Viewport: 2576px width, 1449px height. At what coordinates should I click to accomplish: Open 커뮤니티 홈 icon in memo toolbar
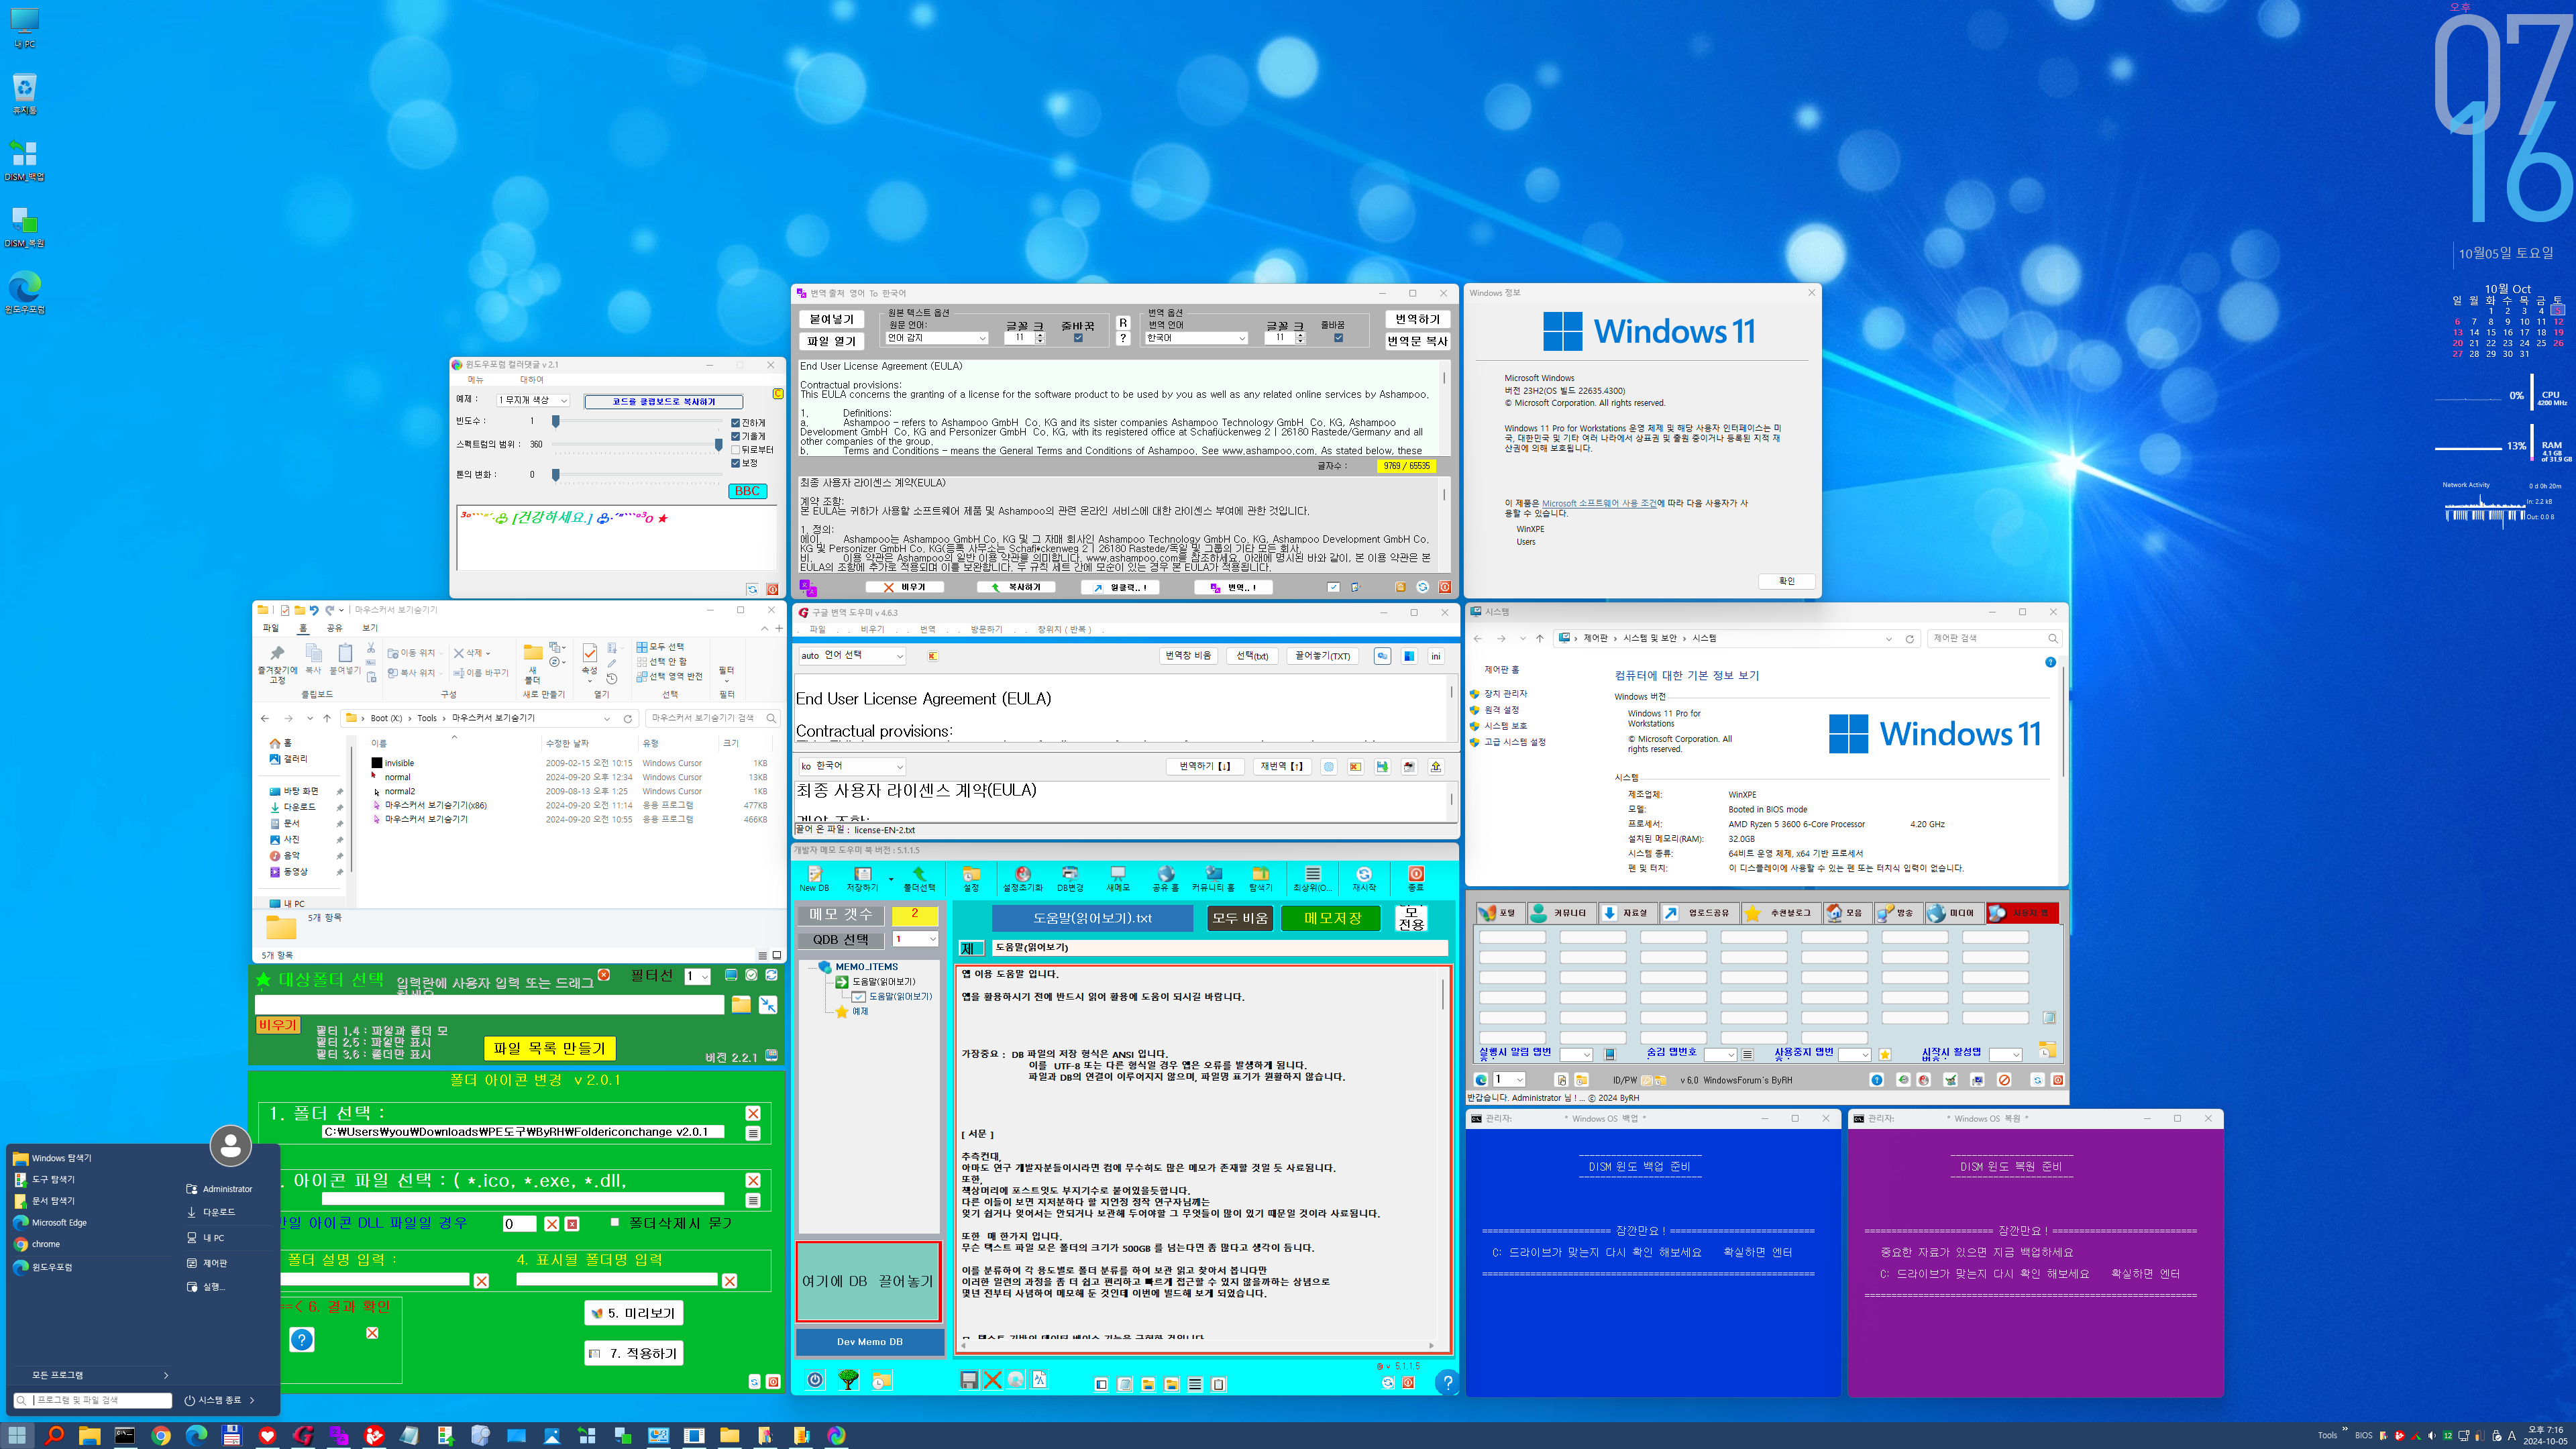tap(1213, 878)
